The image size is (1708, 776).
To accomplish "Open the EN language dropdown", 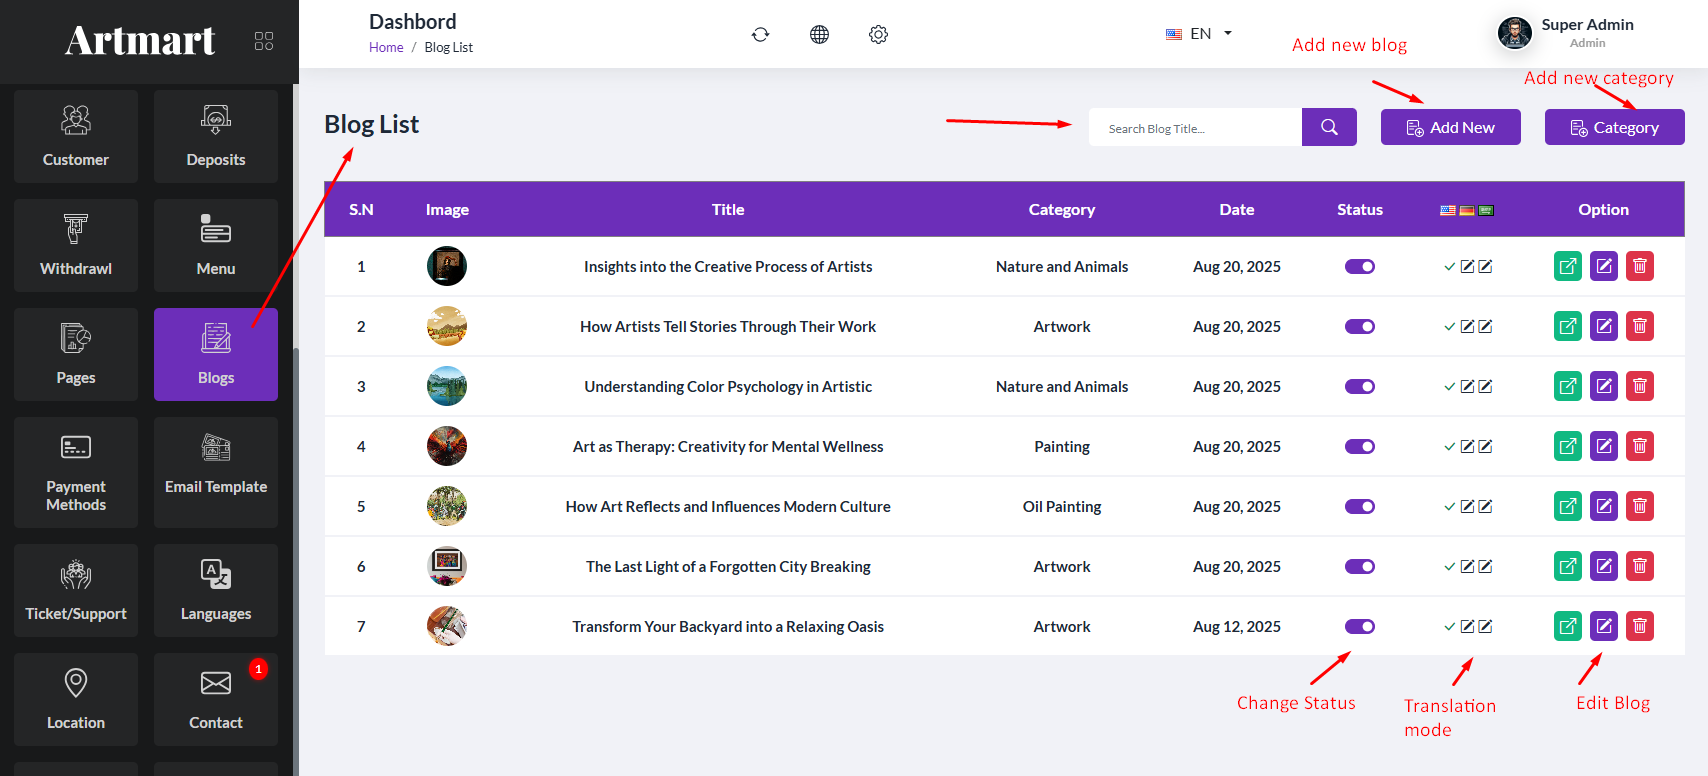I will click(1199, 34).
